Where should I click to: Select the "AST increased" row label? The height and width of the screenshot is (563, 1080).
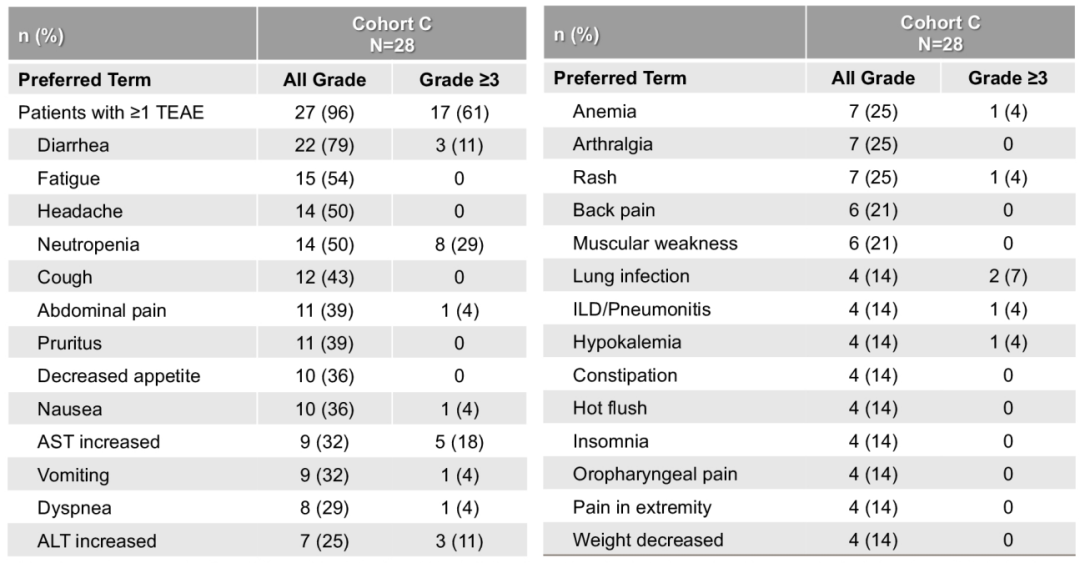(x=98, y=442)
